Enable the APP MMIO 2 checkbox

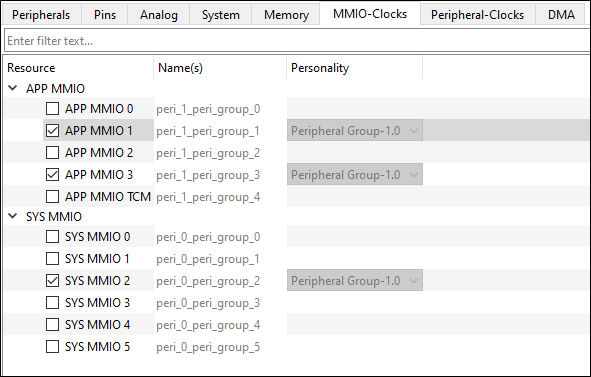pos(52,152)
